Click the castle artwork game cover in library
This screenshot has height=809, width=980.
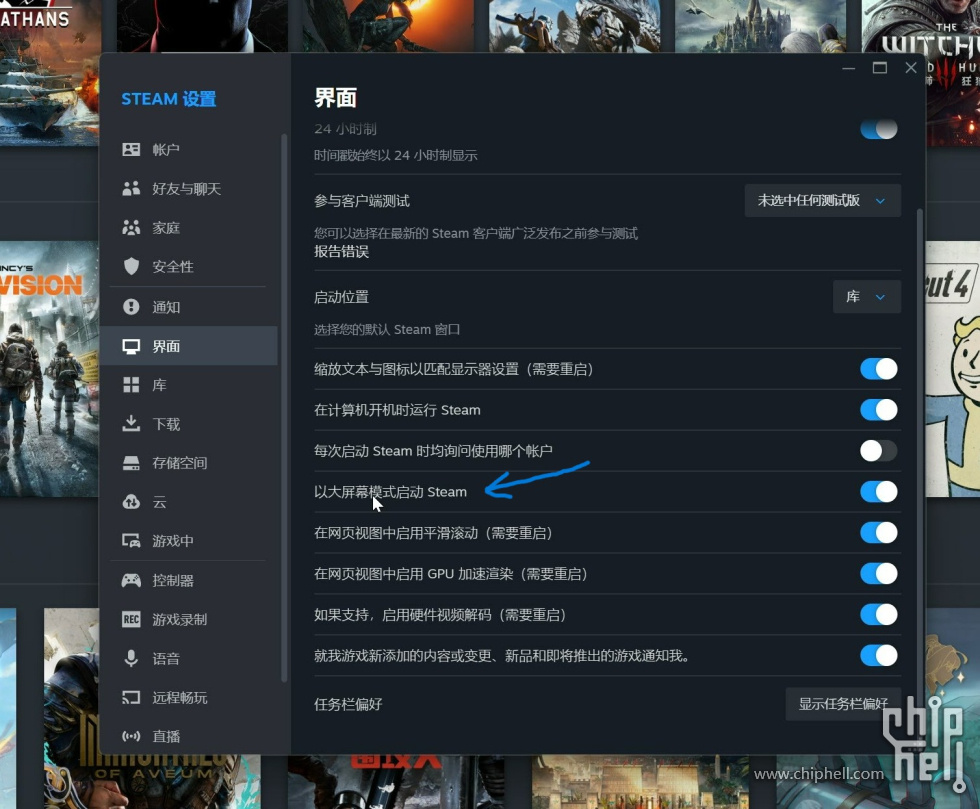(x=761, y=26)
